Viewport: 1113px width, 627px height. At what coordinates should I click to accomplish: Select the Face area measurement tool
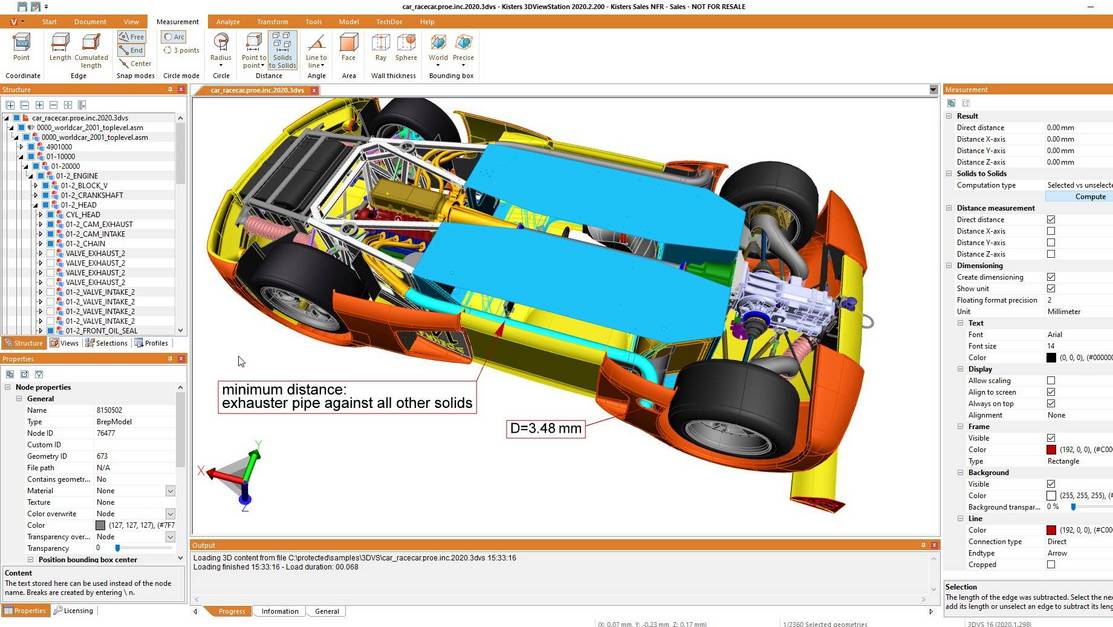pos(349,48)
